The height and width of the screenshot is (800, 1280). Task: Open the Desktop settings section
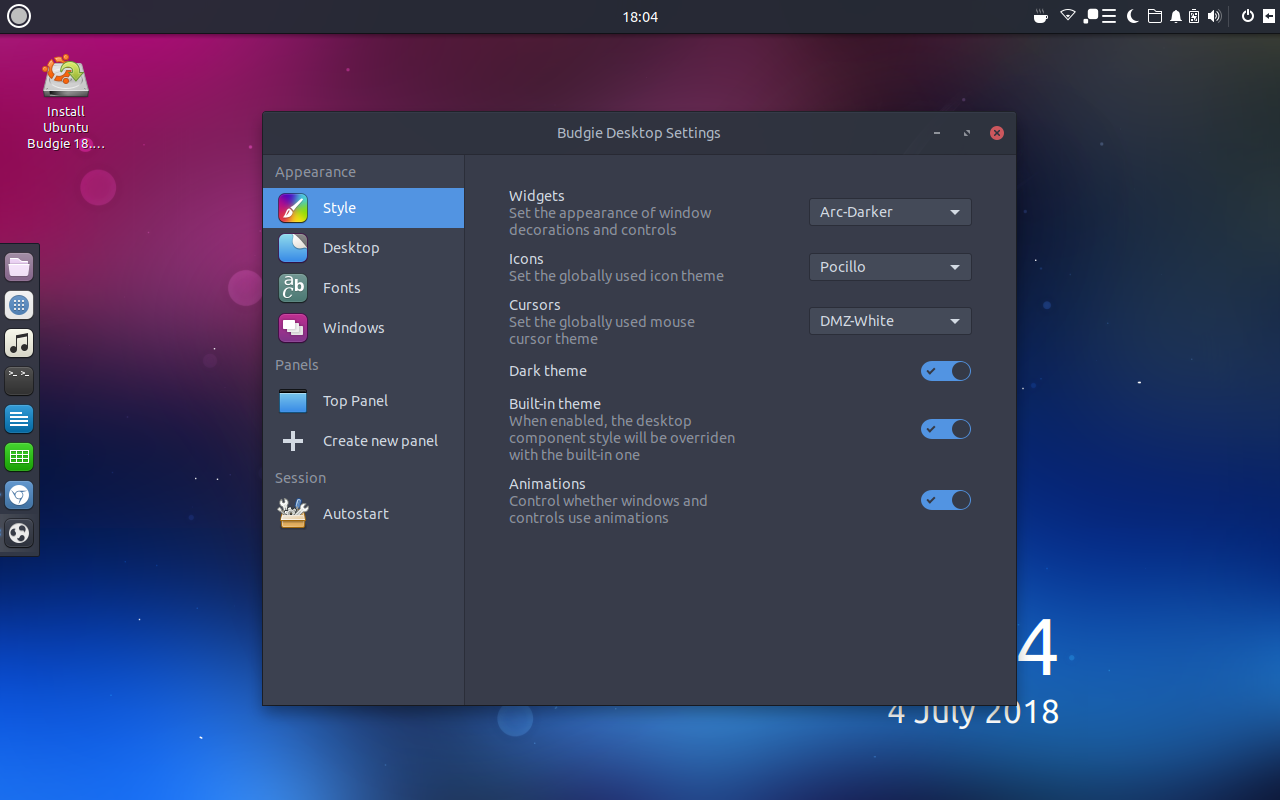(363, 248)
